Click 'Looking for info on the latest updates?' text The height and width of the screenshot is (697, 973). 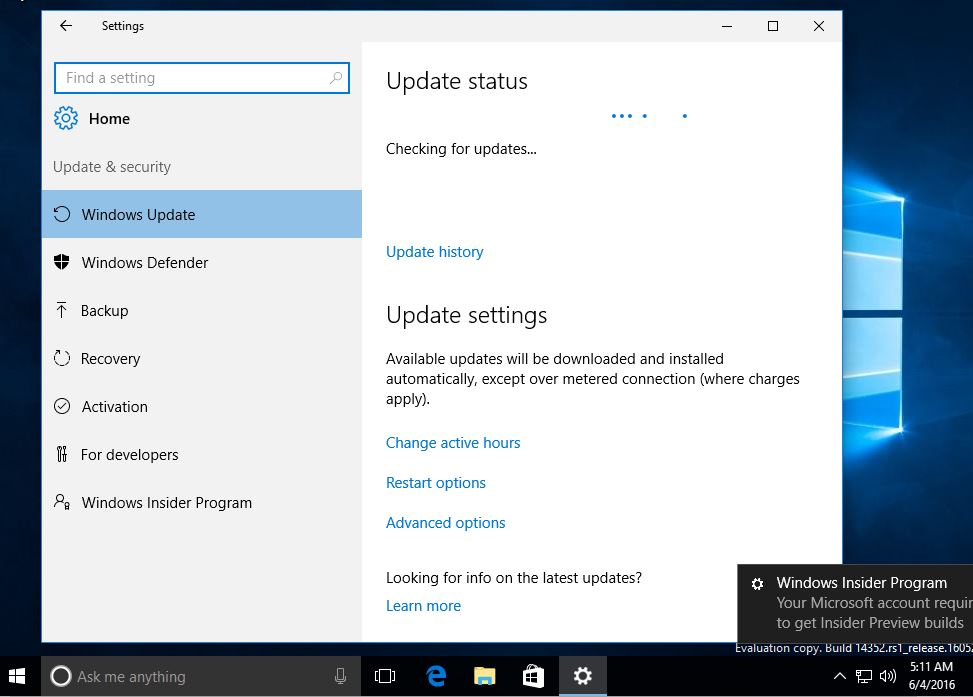point(514,578)
